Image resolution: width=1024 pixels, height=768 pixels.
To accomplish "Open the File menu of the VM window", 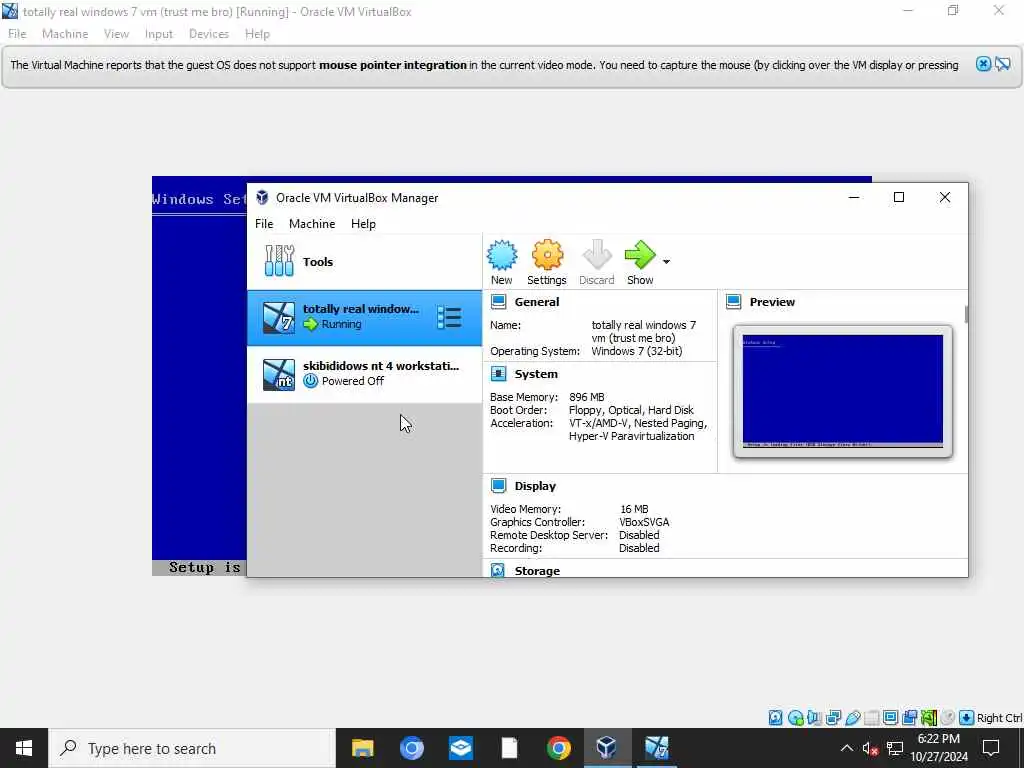I will point(17,34).
